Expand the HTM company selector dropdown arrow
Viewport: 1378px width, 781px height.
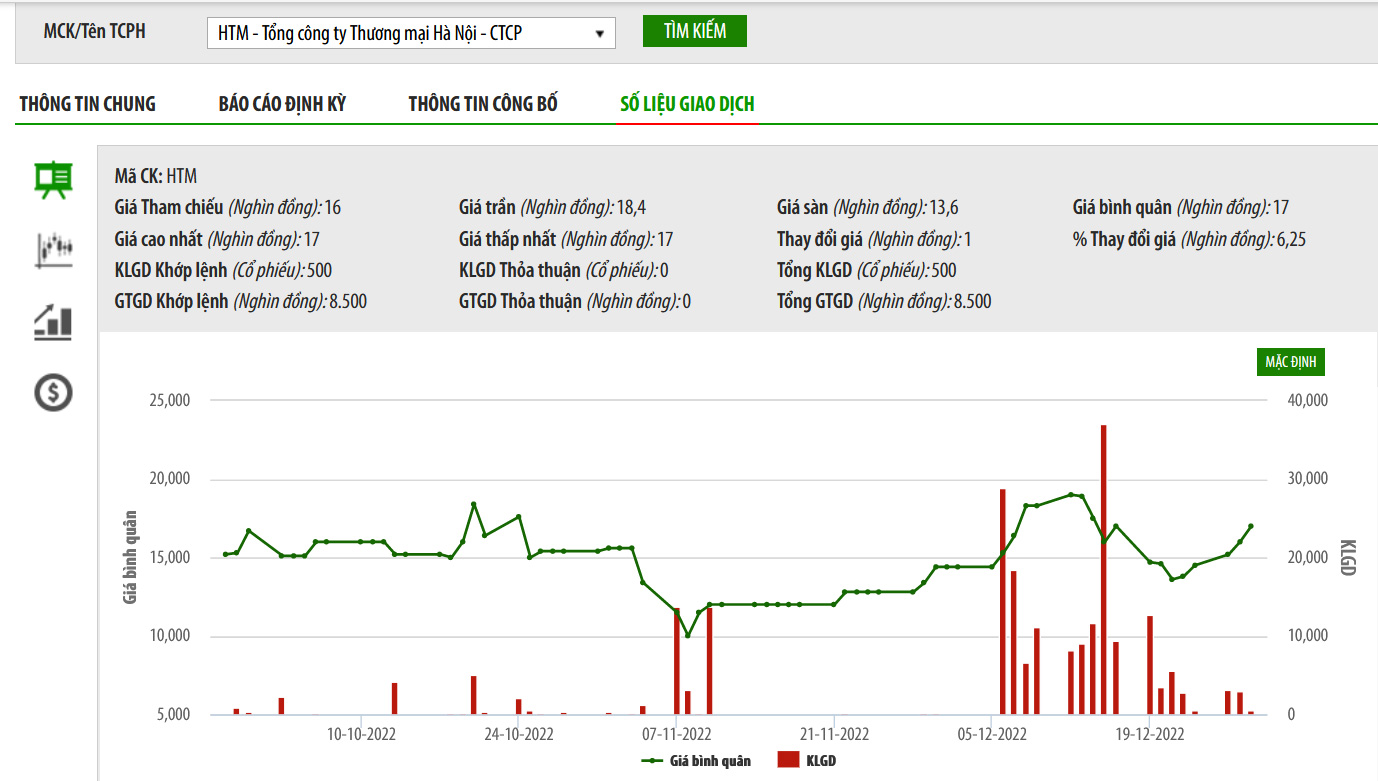click(599, 33)
